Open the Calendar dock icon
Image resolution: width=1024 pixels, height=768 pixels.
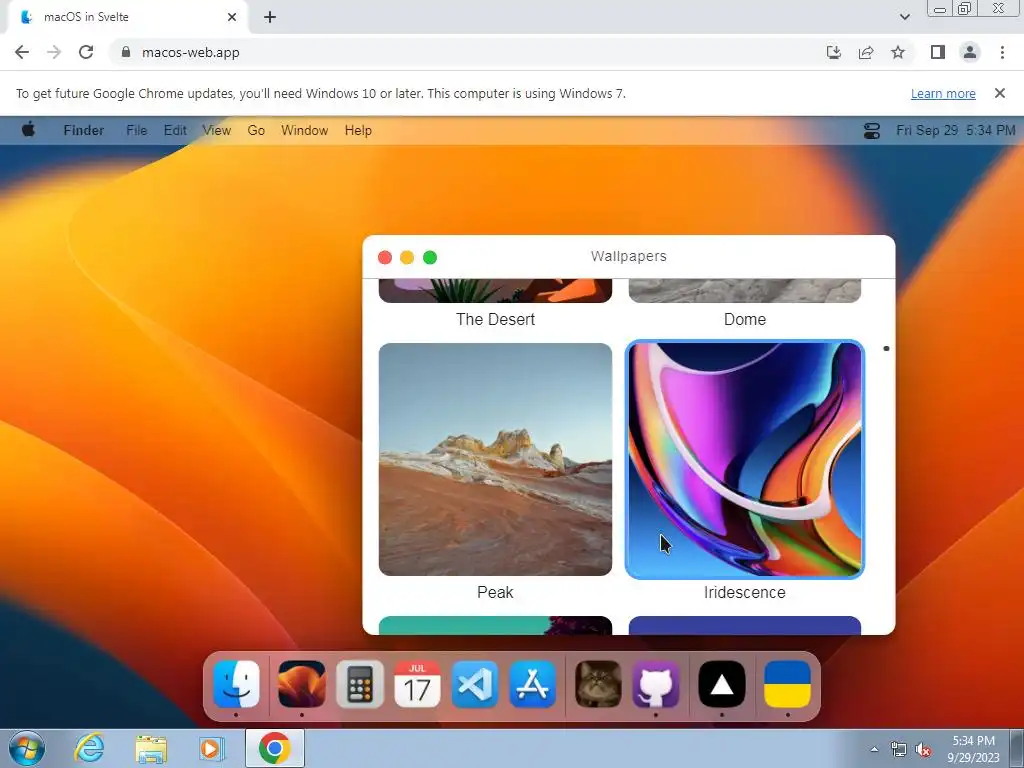[x=417, y=684]
